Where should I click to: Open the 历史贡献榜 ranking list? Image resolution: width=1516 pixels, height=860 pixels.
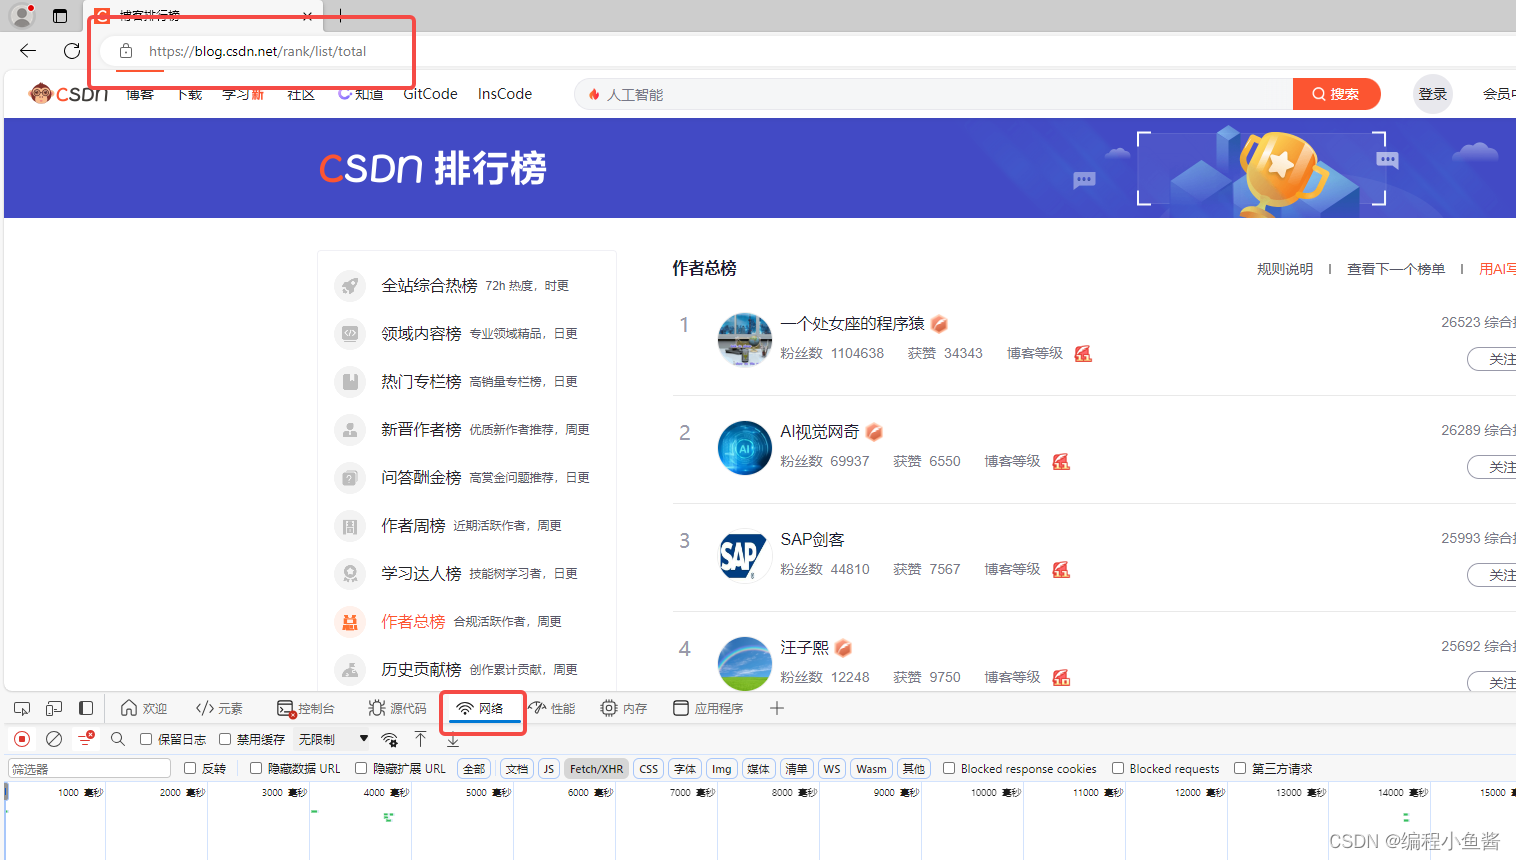click(422, 670)
